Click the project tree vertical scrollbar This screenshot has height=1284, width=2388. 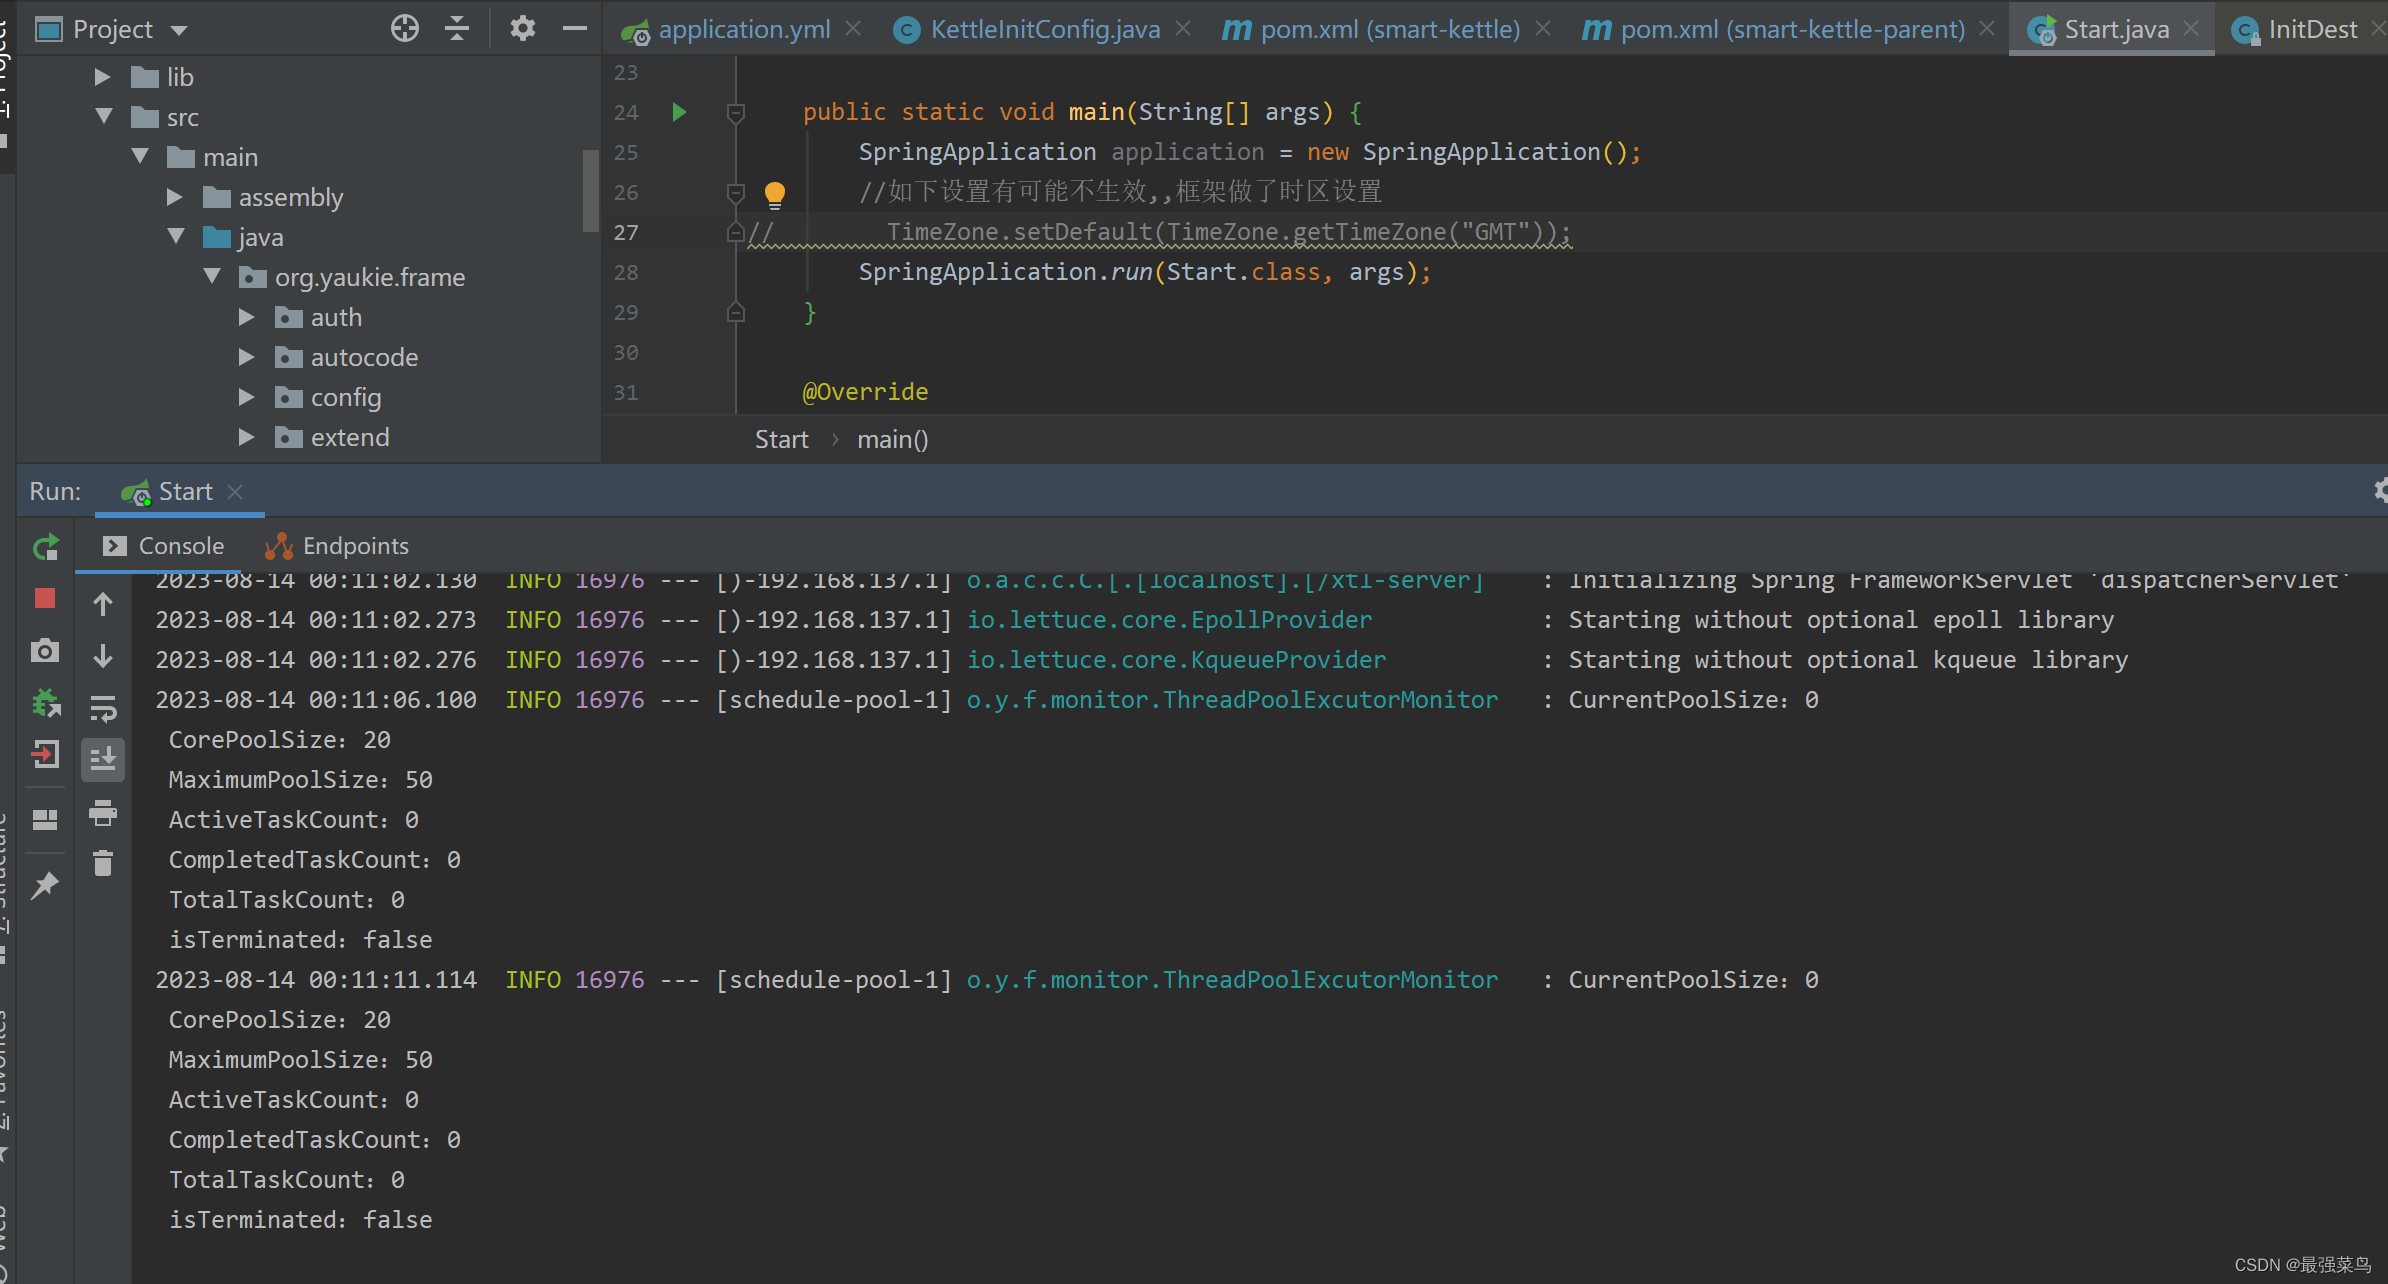[590, 190]
